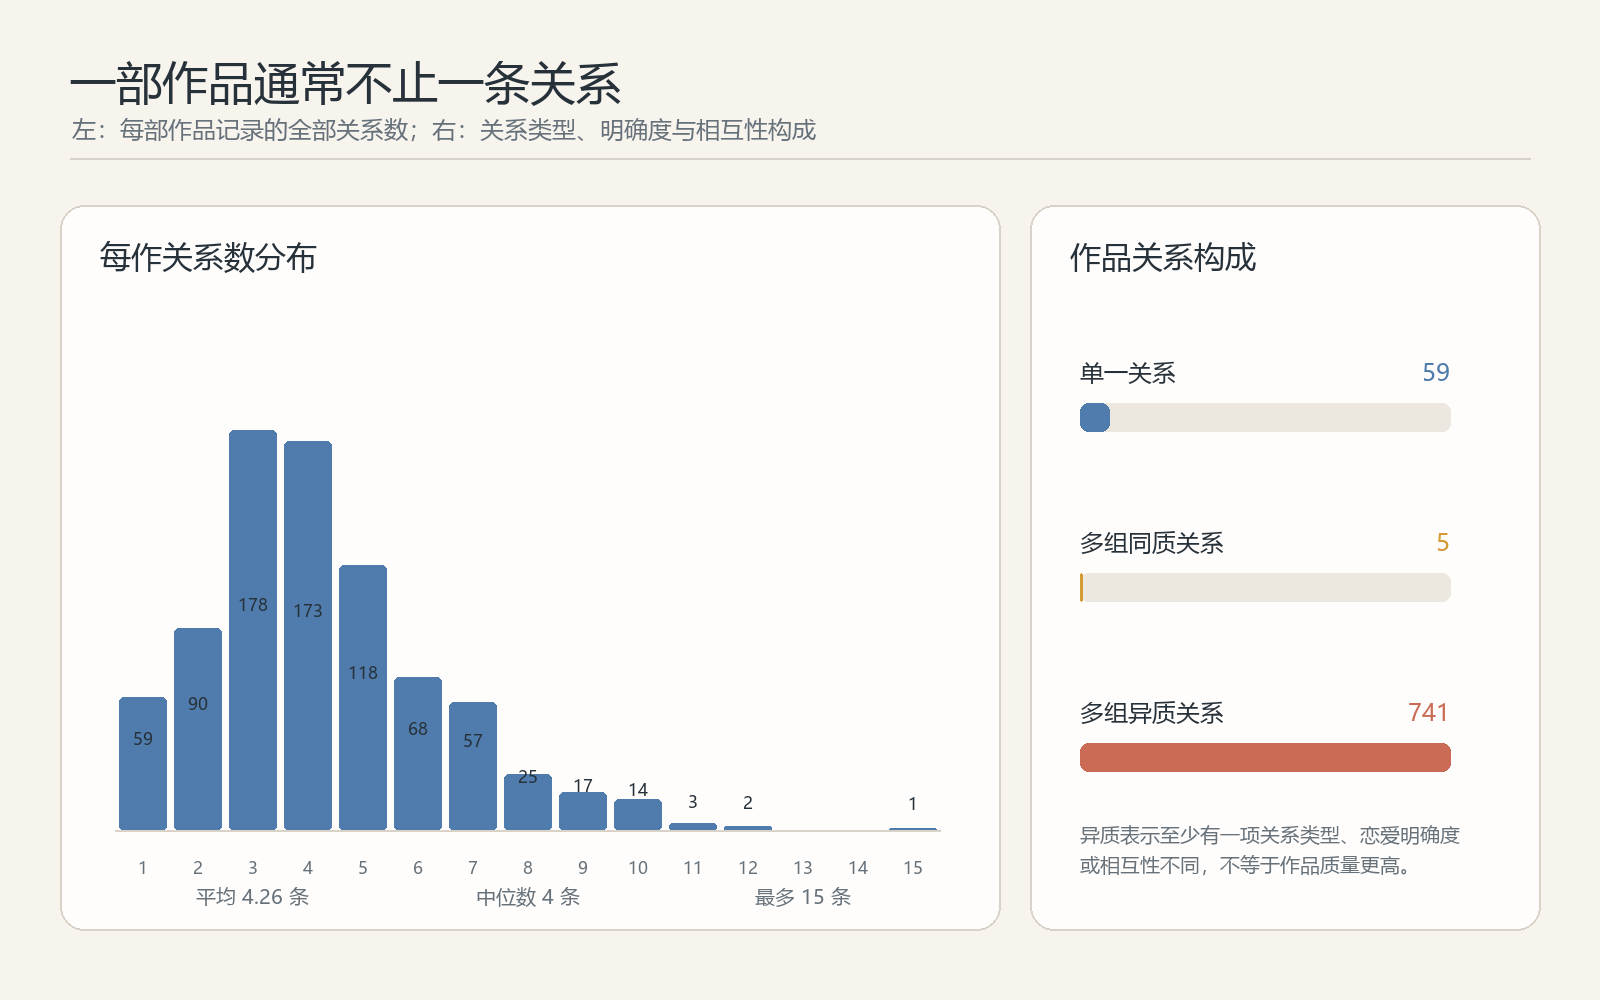Viewport: 1600px width, 1000px height.
Task: Click the bar labeled 14
Action: 638,815
